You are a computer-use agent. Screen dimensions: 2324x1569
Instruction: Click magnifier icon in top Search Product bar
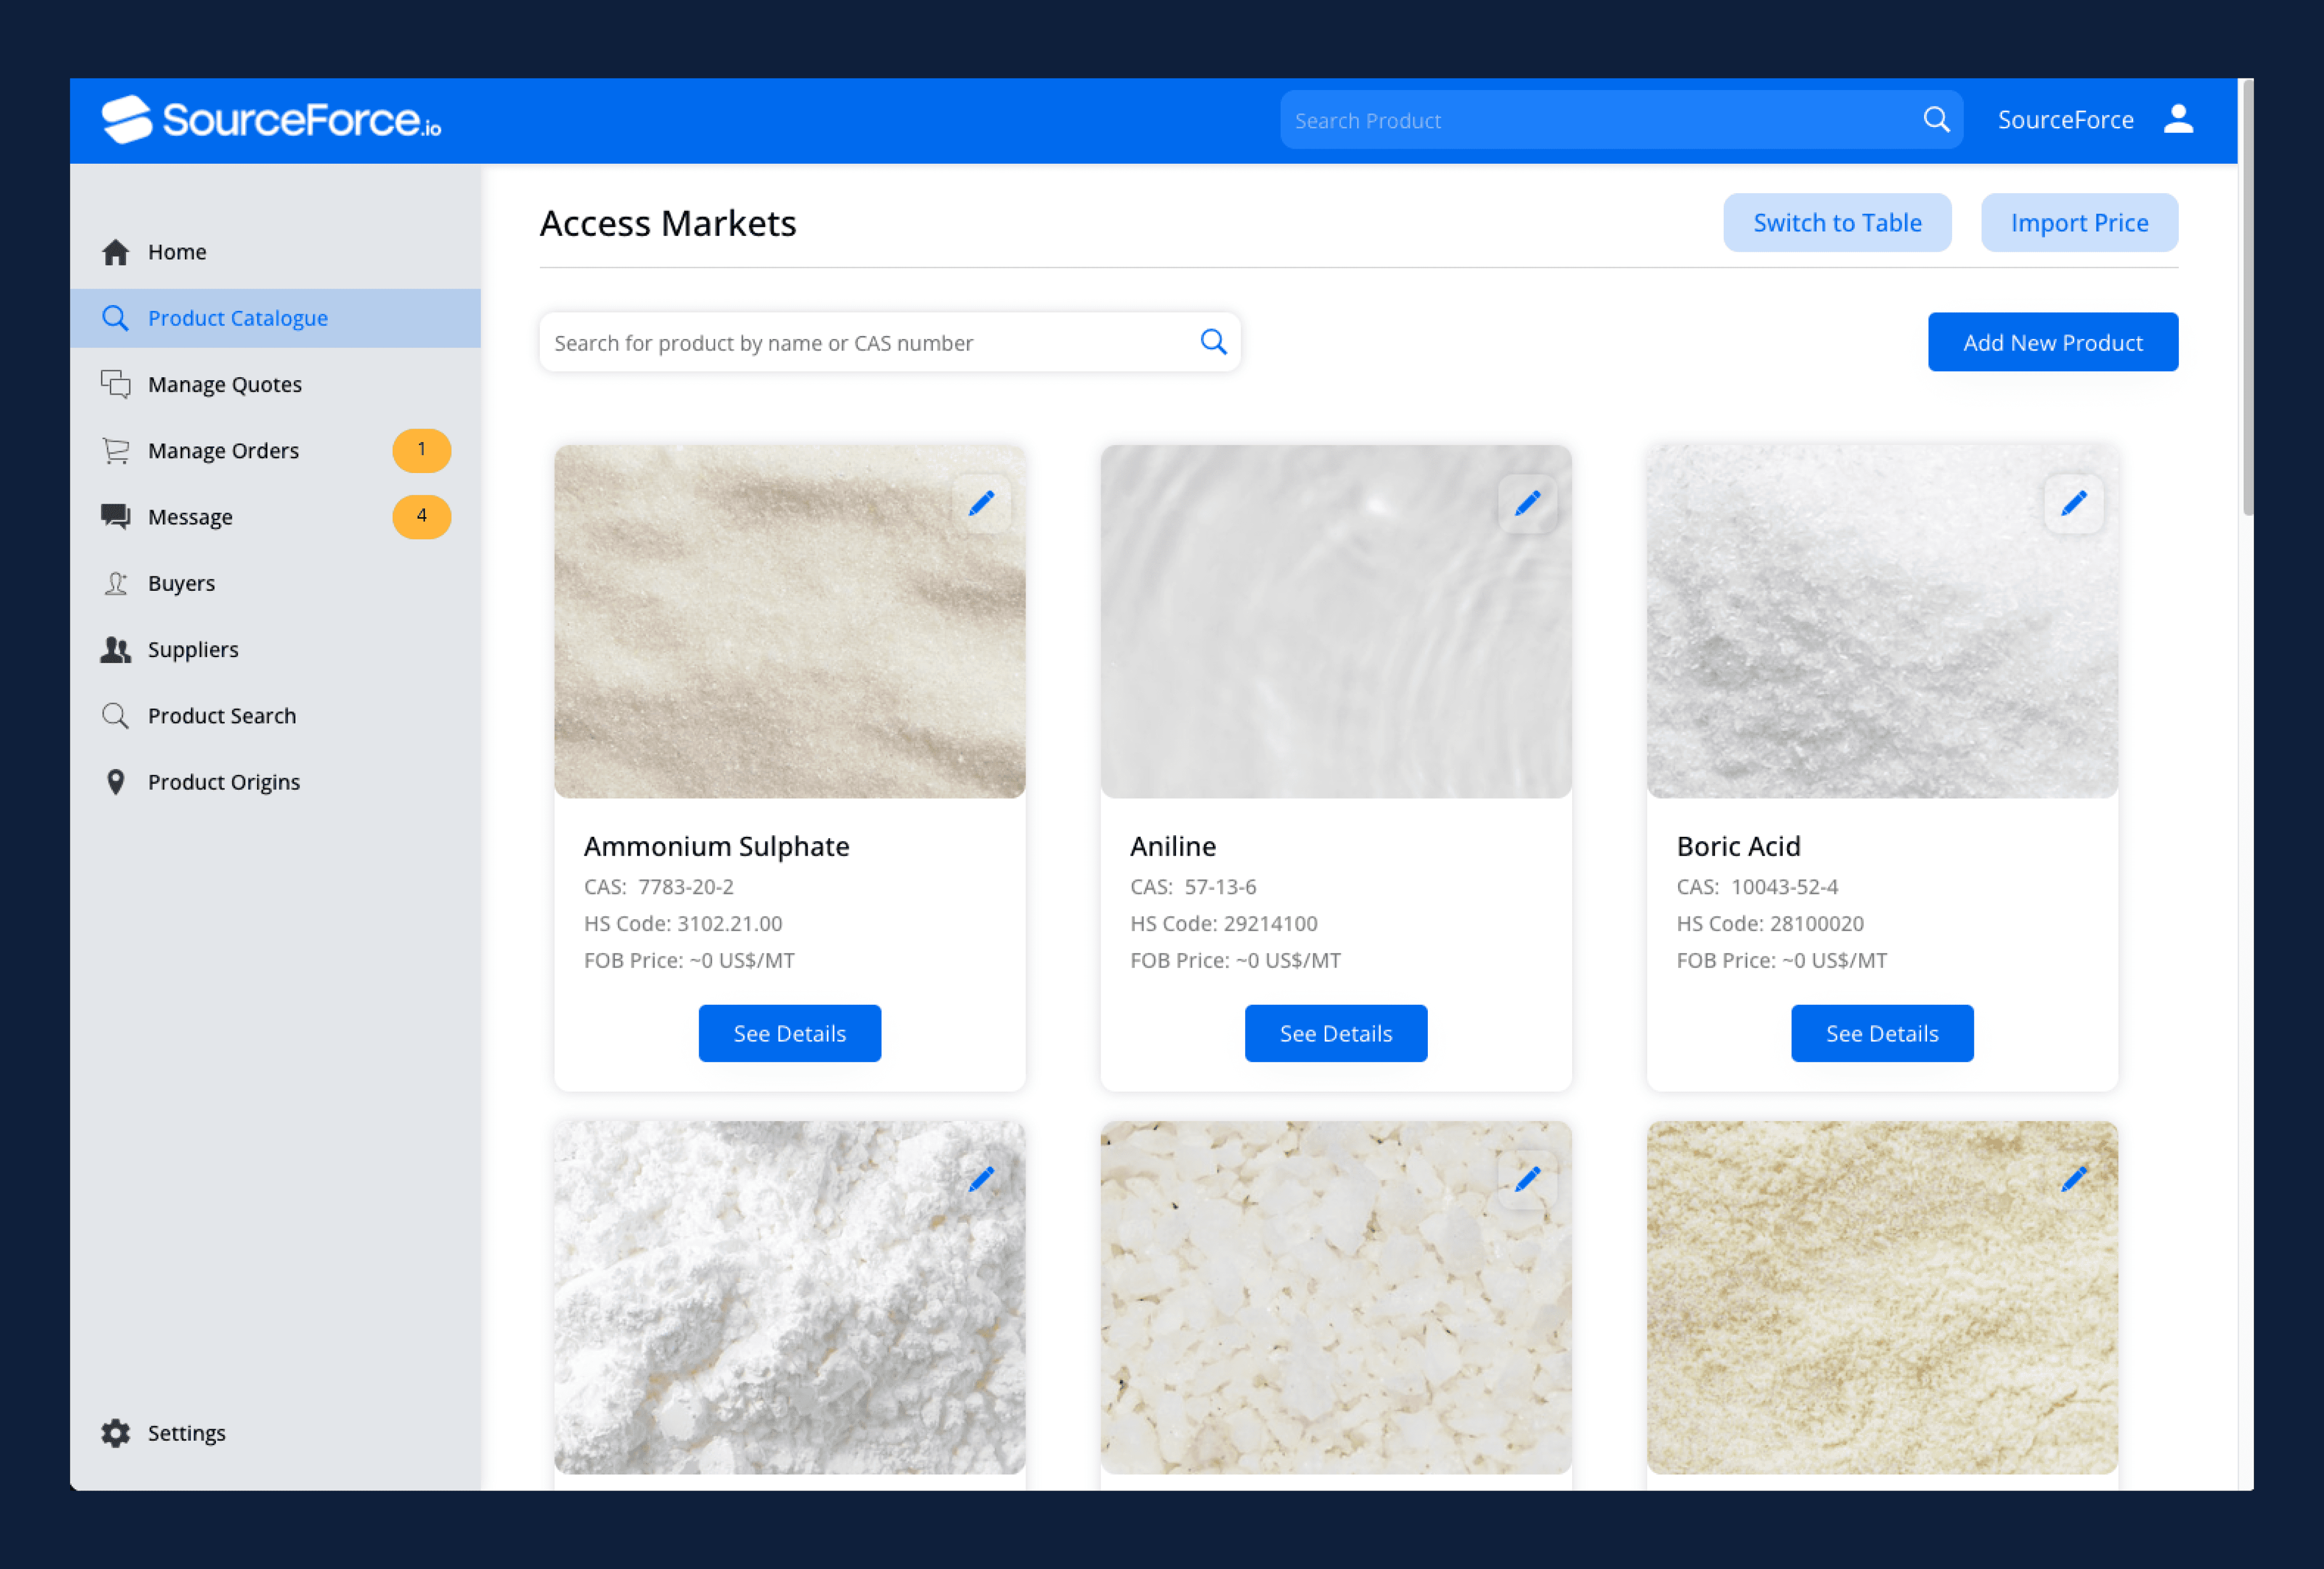(1936, 120)
